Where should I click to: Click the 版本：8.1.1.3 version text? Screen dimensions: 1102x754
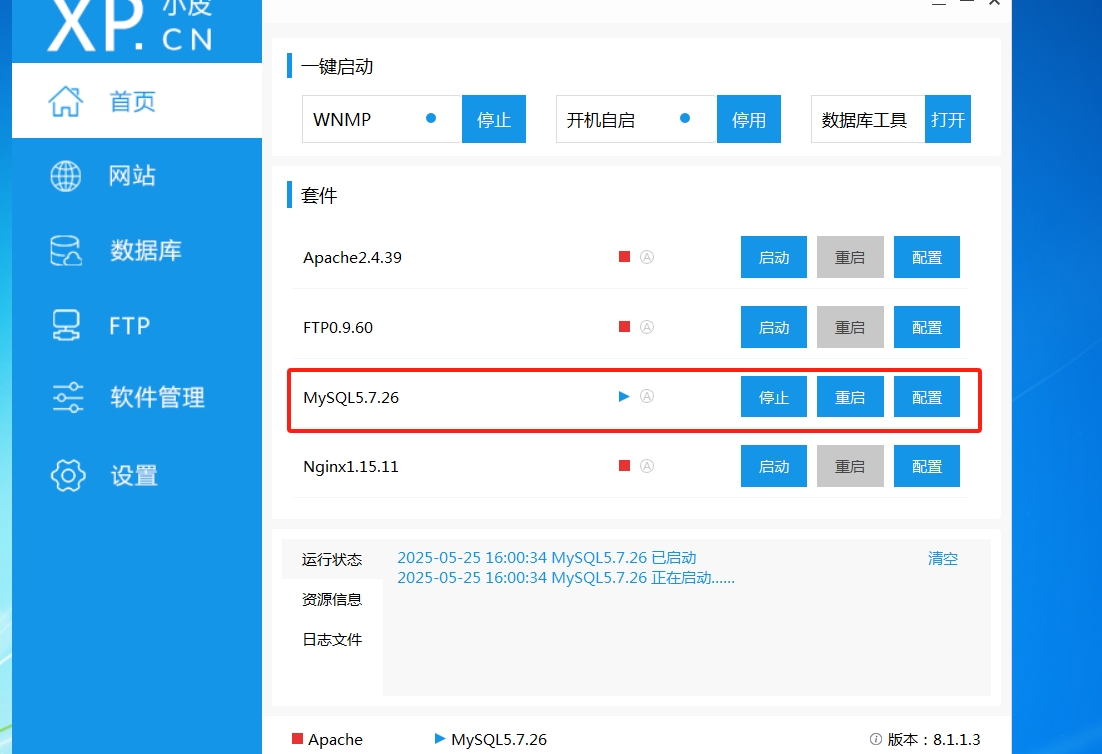pyautogui.click(x=933, y=739)
